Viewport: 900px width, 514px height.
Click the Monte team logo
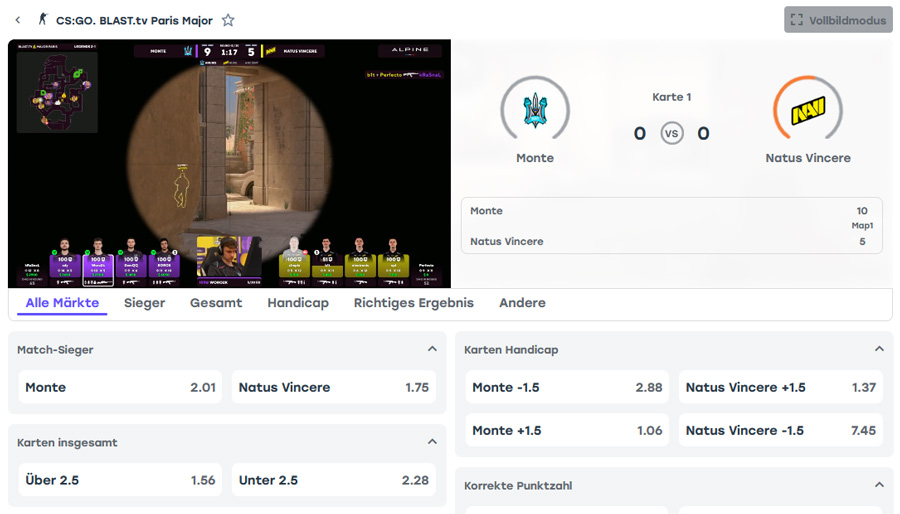(535, 110)
